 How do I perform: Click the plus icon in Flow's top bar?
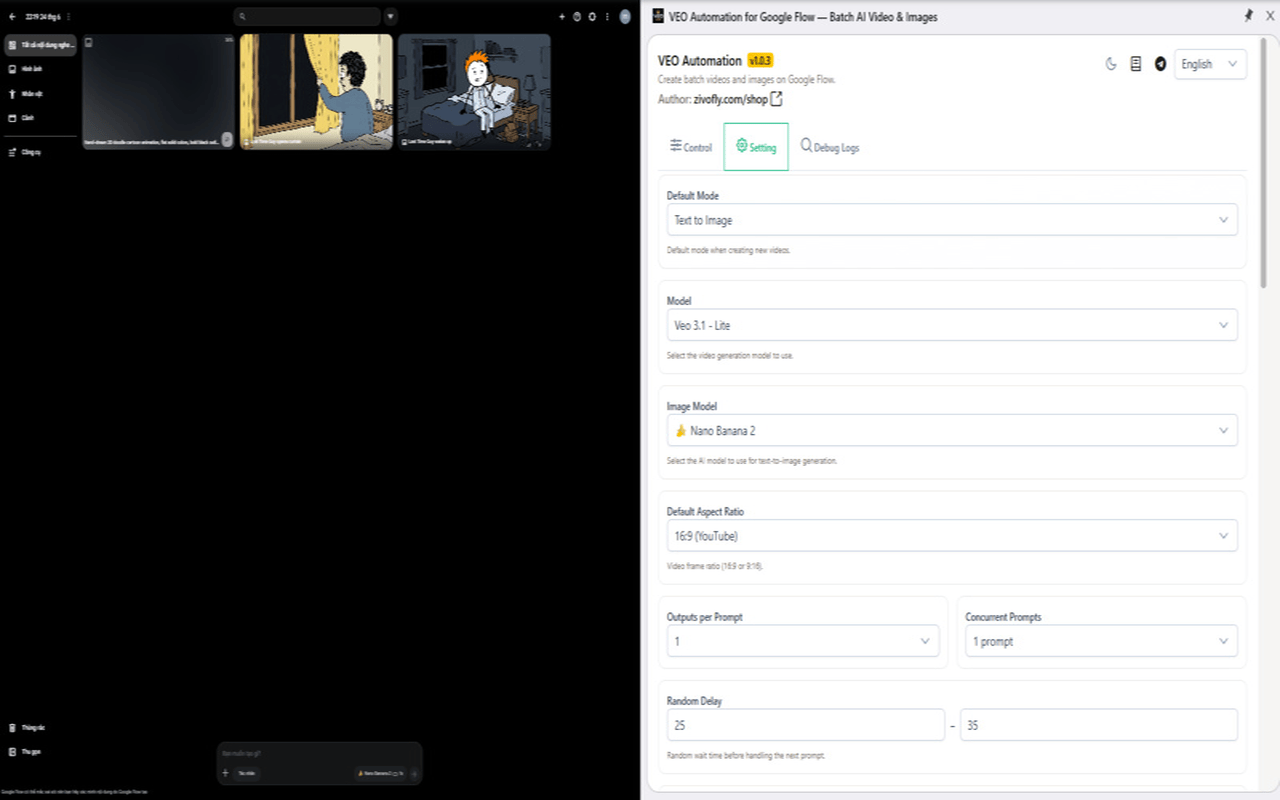[x=562, y=17]
